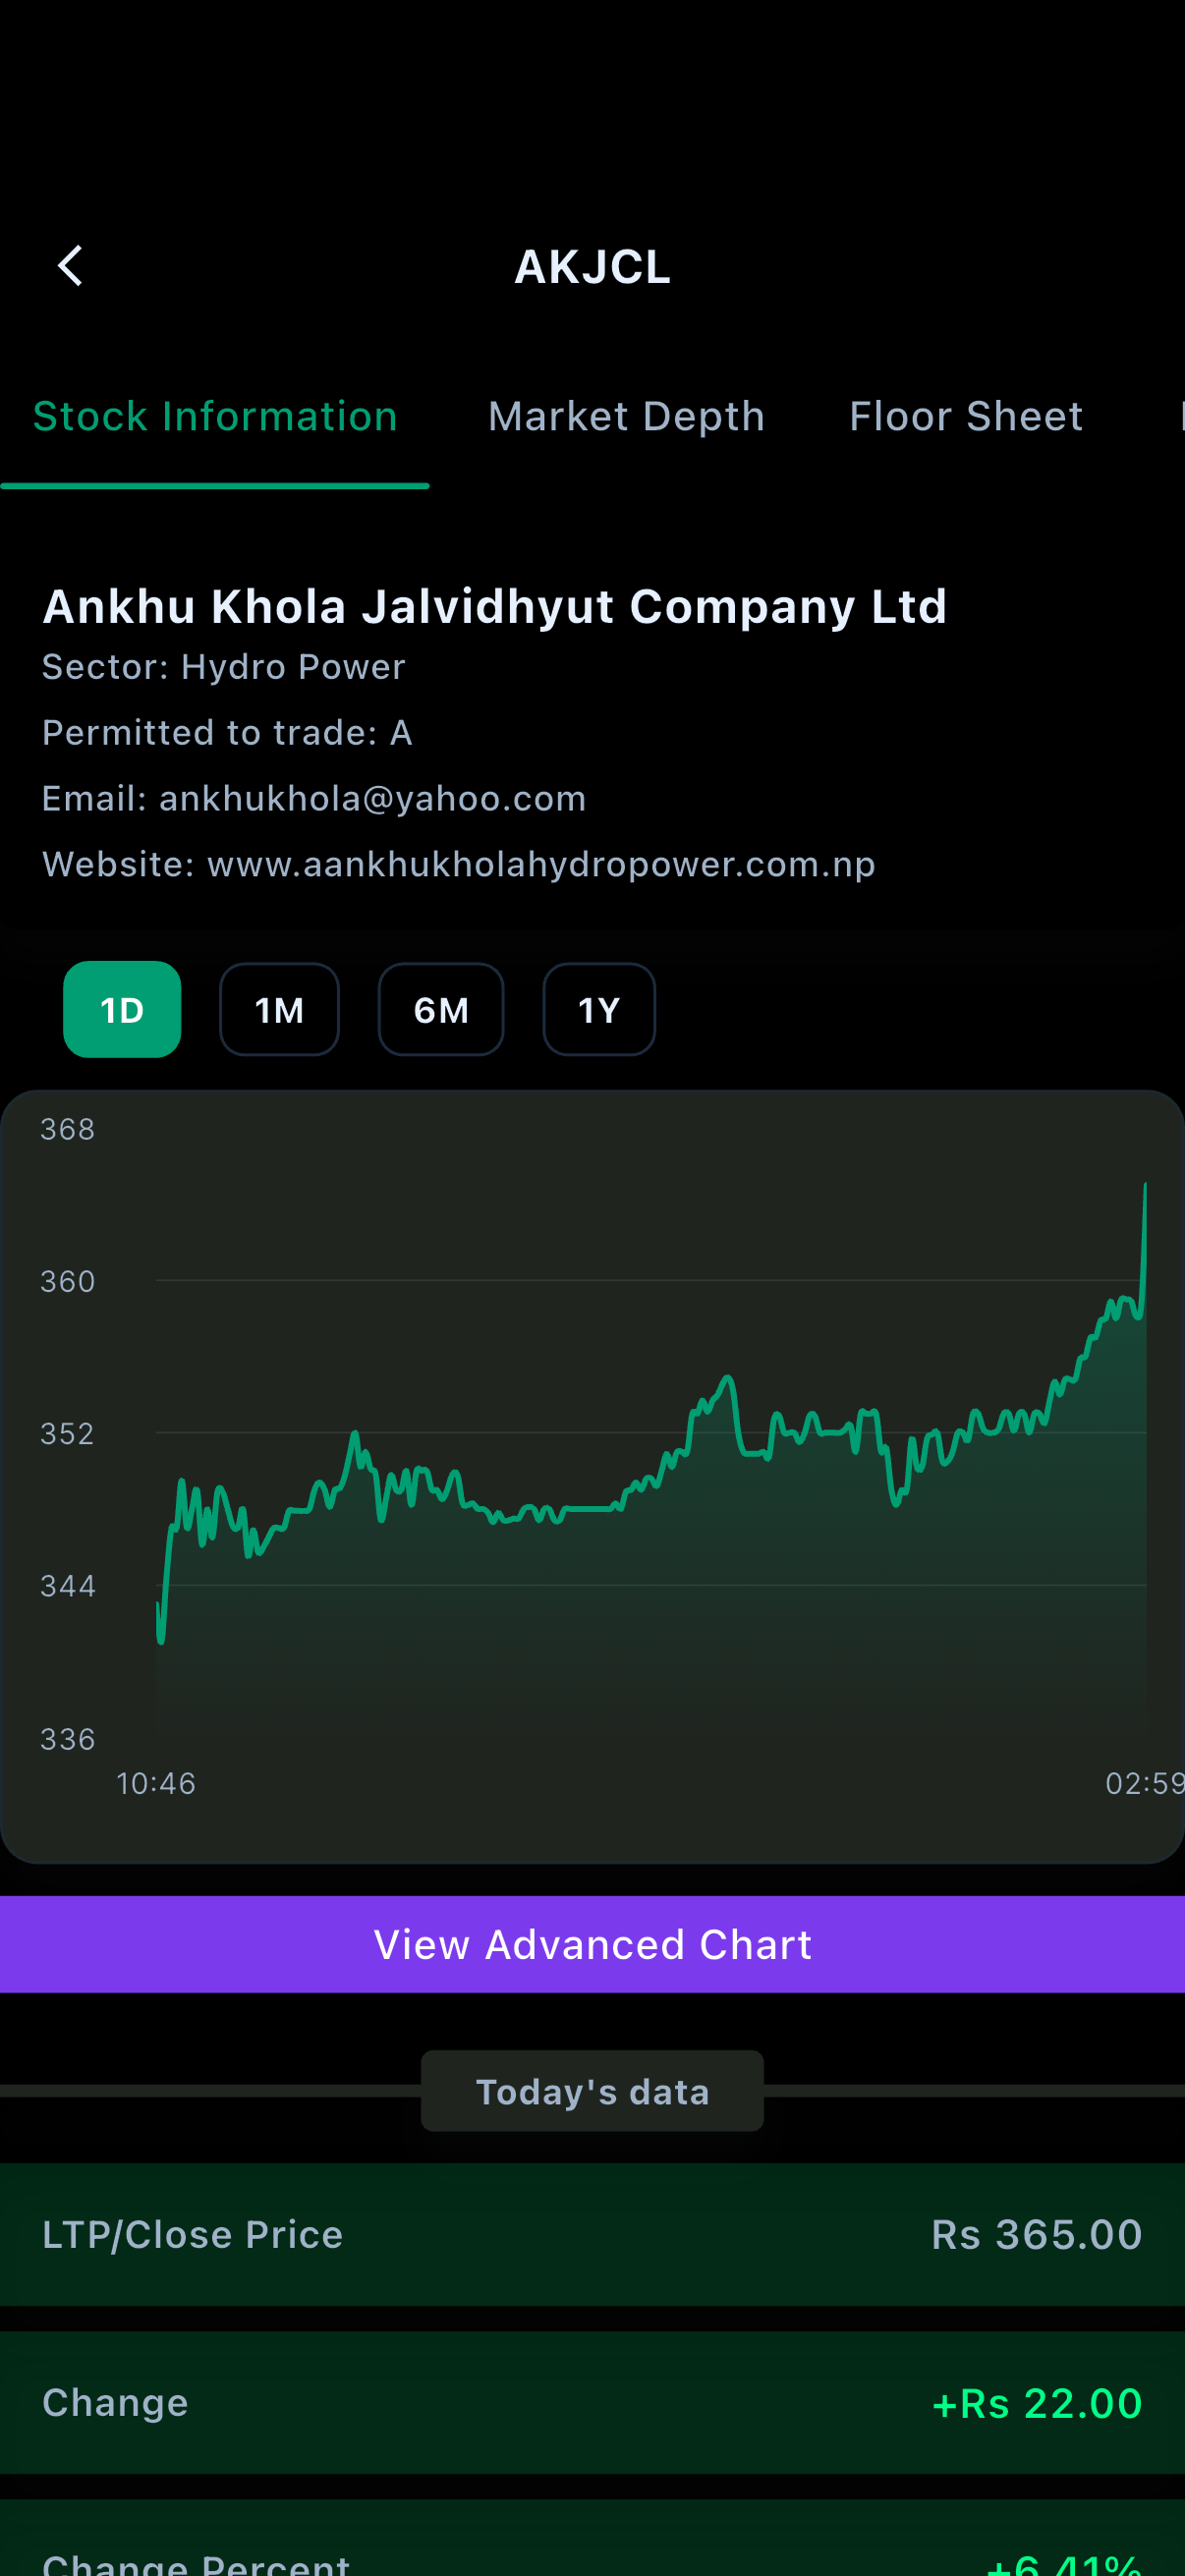The height and width of the screenshot is (2576, 1185).
Task: Switch to the Market Depth tab
Action: [x=626, y=416]
